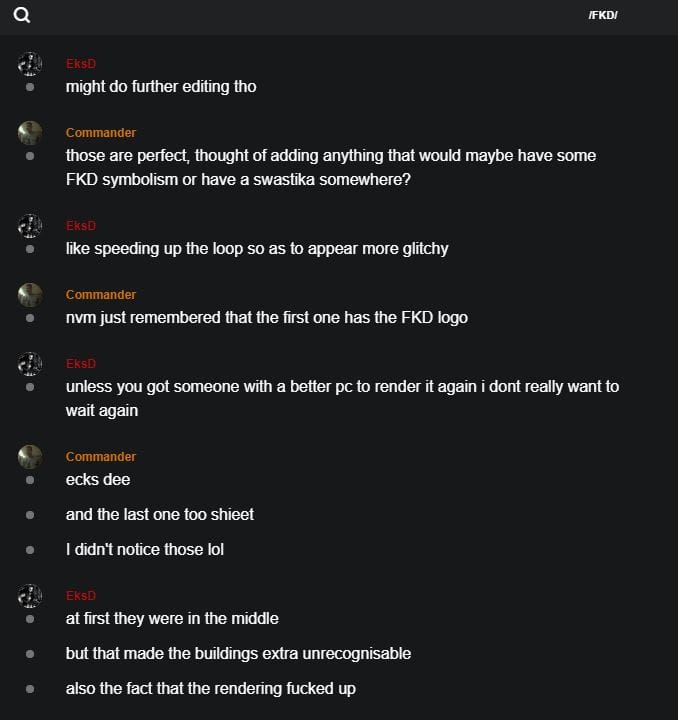678x720 pixels.
Task: Open Commander's avatar beside "those are perfect" message
Action: pyautogui.click(x=30, y=133)
